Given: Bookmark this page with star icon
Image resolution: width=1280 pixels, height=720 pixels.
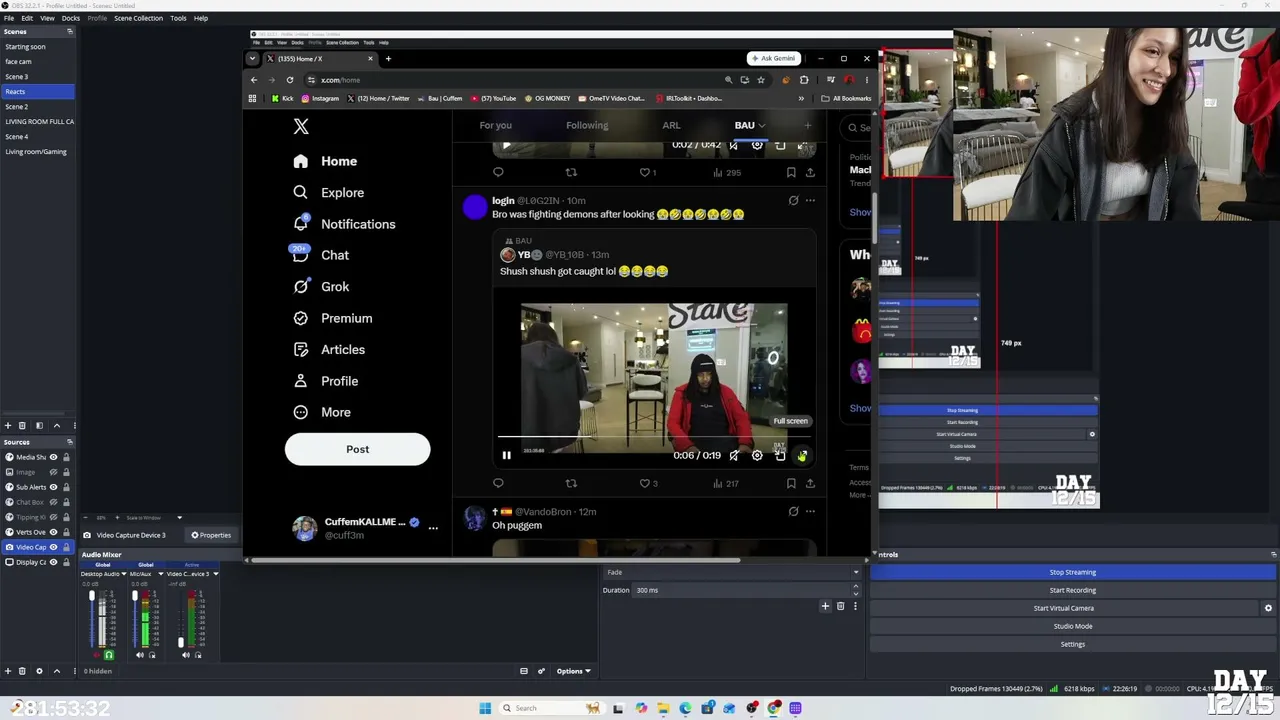Looking at the screenshot, I should [x=761, y=80].
